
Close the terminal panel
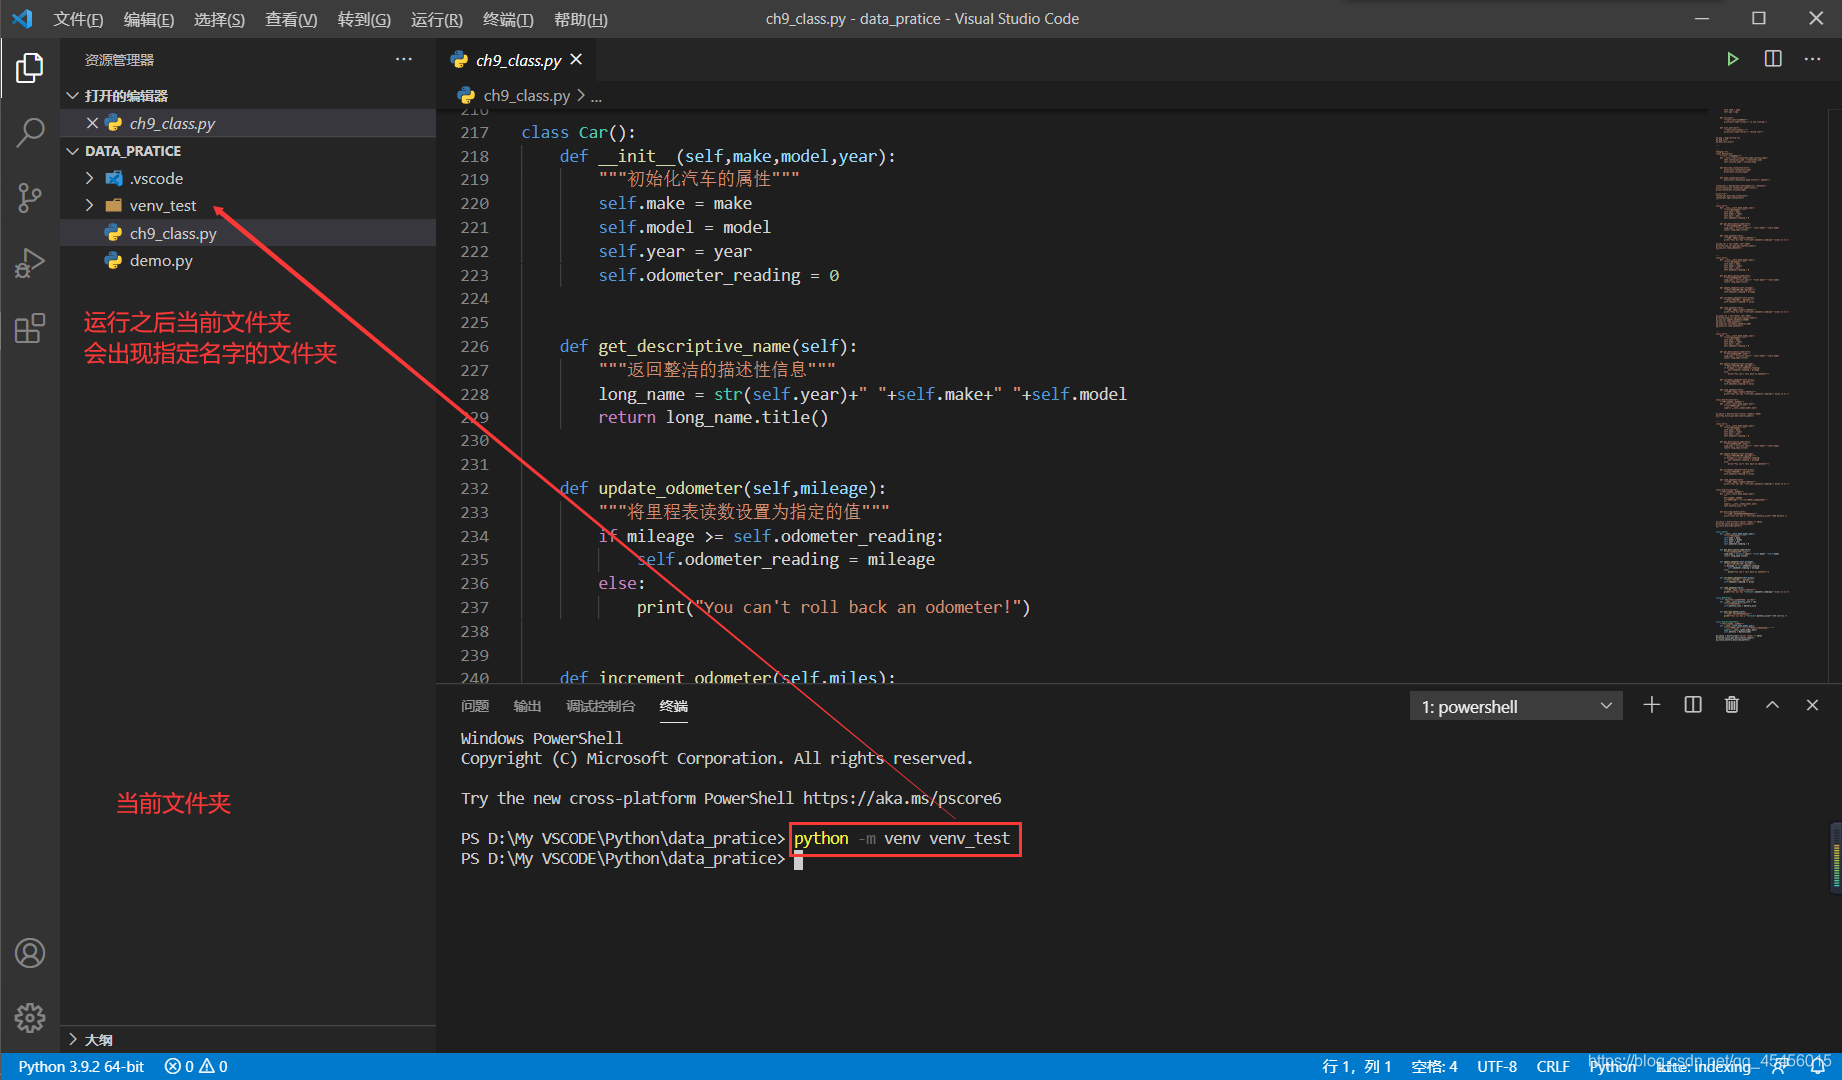(1812, 705)
